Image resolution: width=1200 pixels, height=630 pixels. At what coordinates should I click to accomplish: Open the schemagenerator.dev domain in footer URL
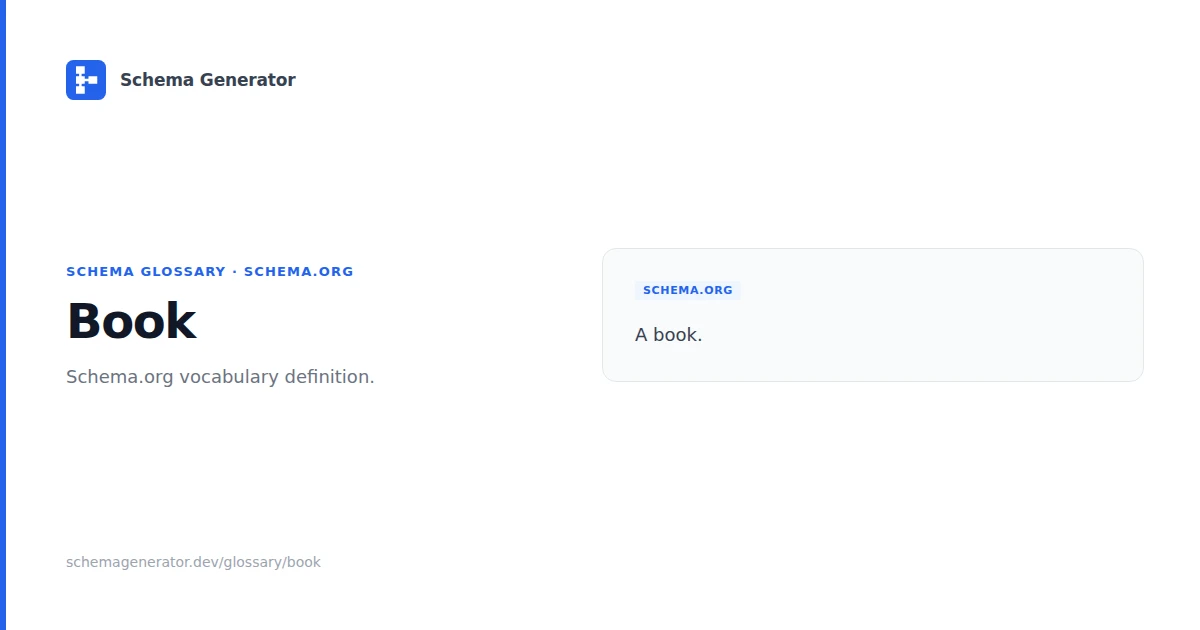(x=142, y=562)
